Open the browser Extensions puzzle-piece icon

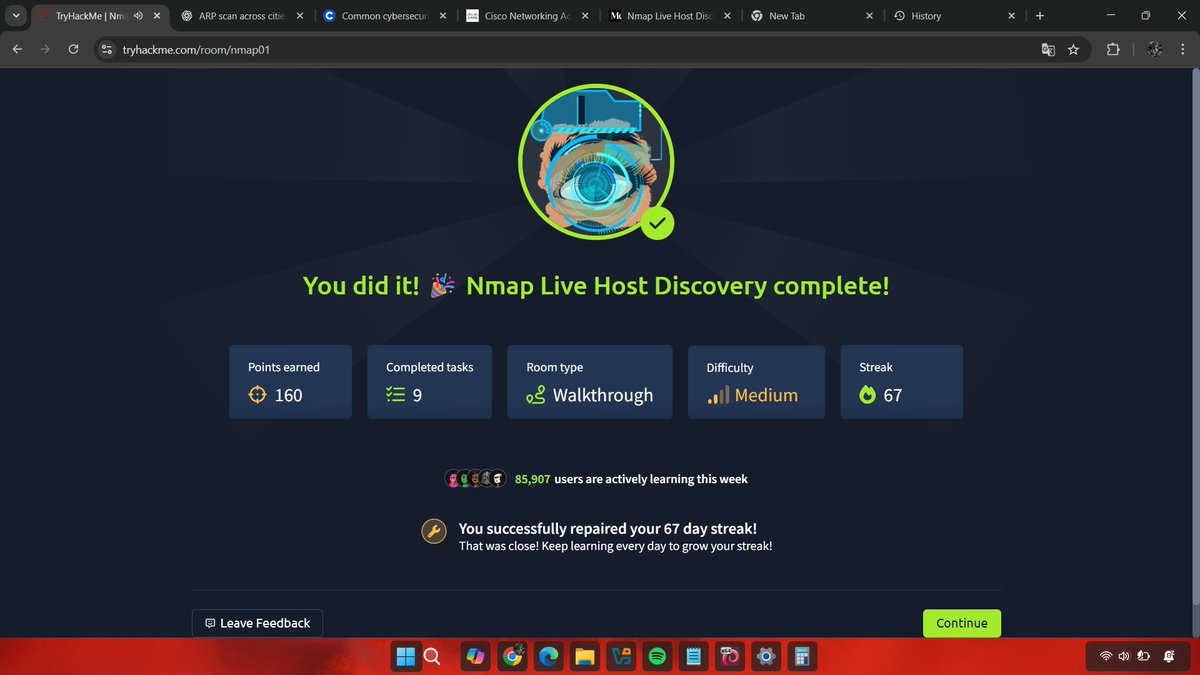tap(1113, 48)
